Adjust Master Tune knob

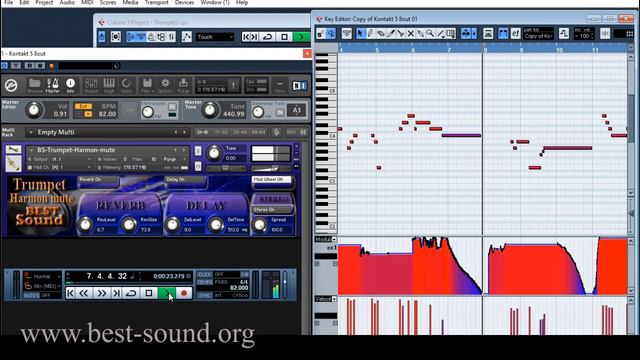[209, 110]
